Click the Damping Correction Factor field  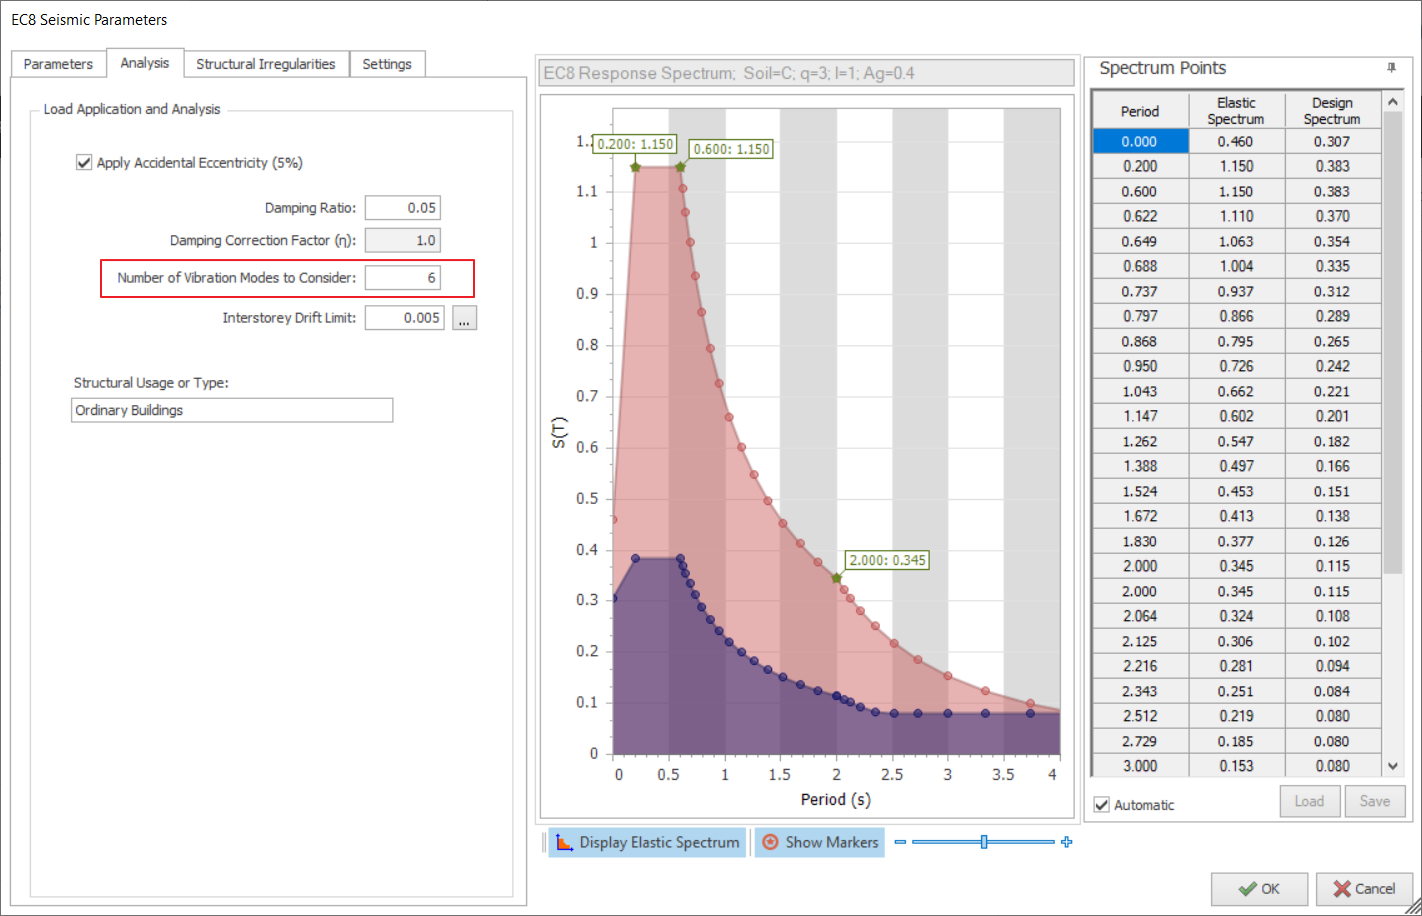tap(402, 240)
